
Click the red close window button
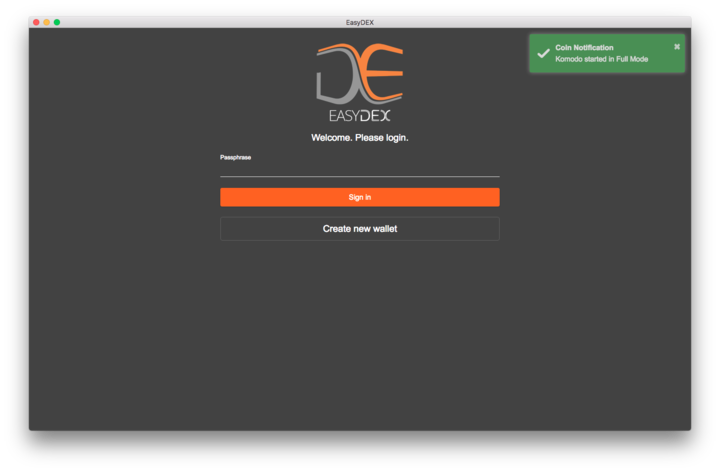pyautogui.click(x=36, y=22)
